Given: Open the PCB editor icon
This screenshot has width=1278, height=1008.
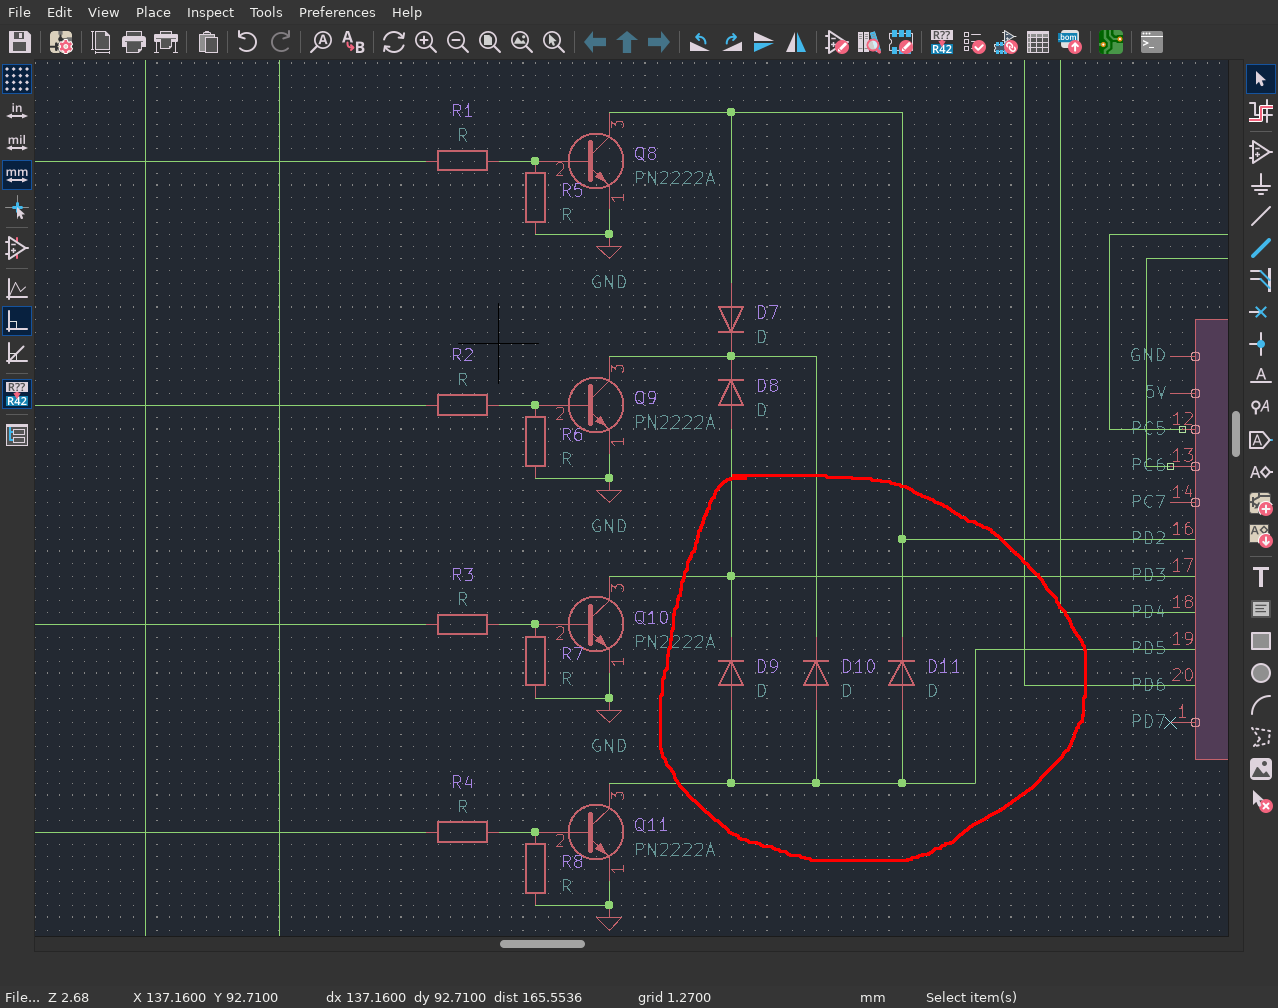Looking at the screenshot, I should point(1111,42).
